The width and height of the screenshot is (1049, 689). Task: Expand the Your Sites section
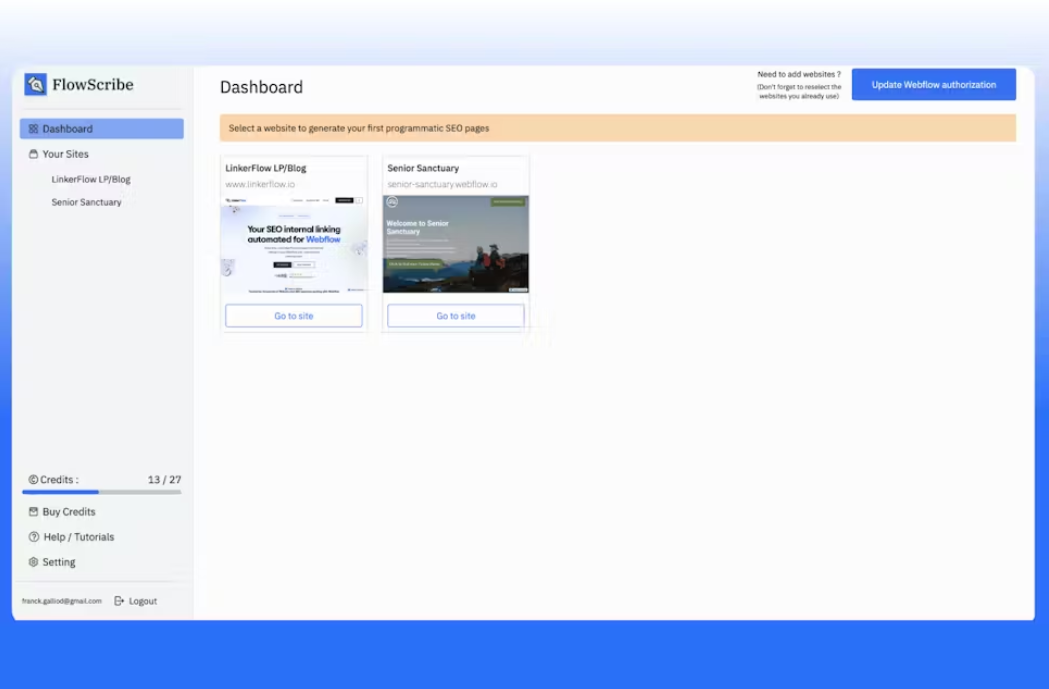point(102,154)
